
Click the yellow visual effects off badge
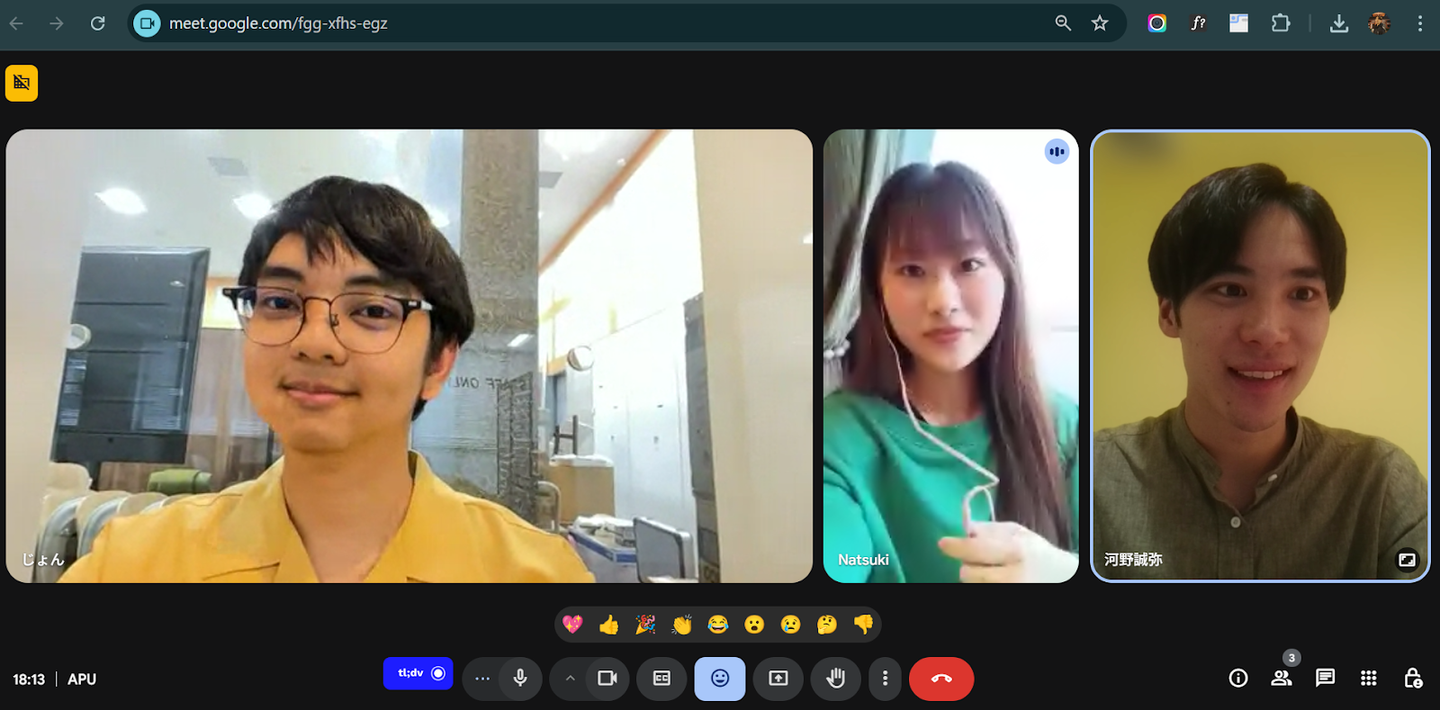(x=21, y=83)
